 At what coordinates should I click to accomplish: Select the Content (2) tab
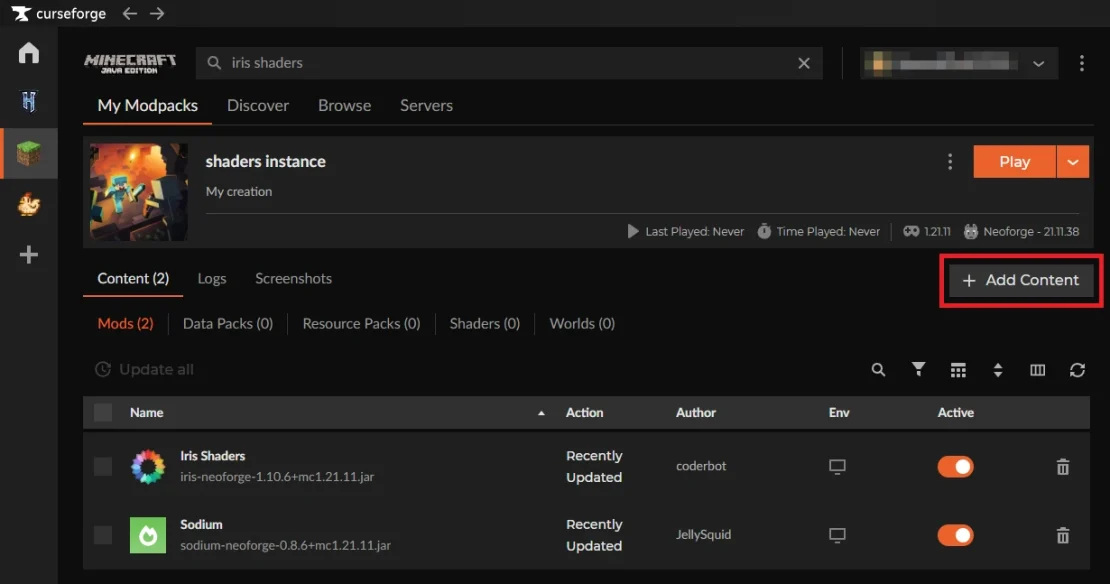point(133,278)
